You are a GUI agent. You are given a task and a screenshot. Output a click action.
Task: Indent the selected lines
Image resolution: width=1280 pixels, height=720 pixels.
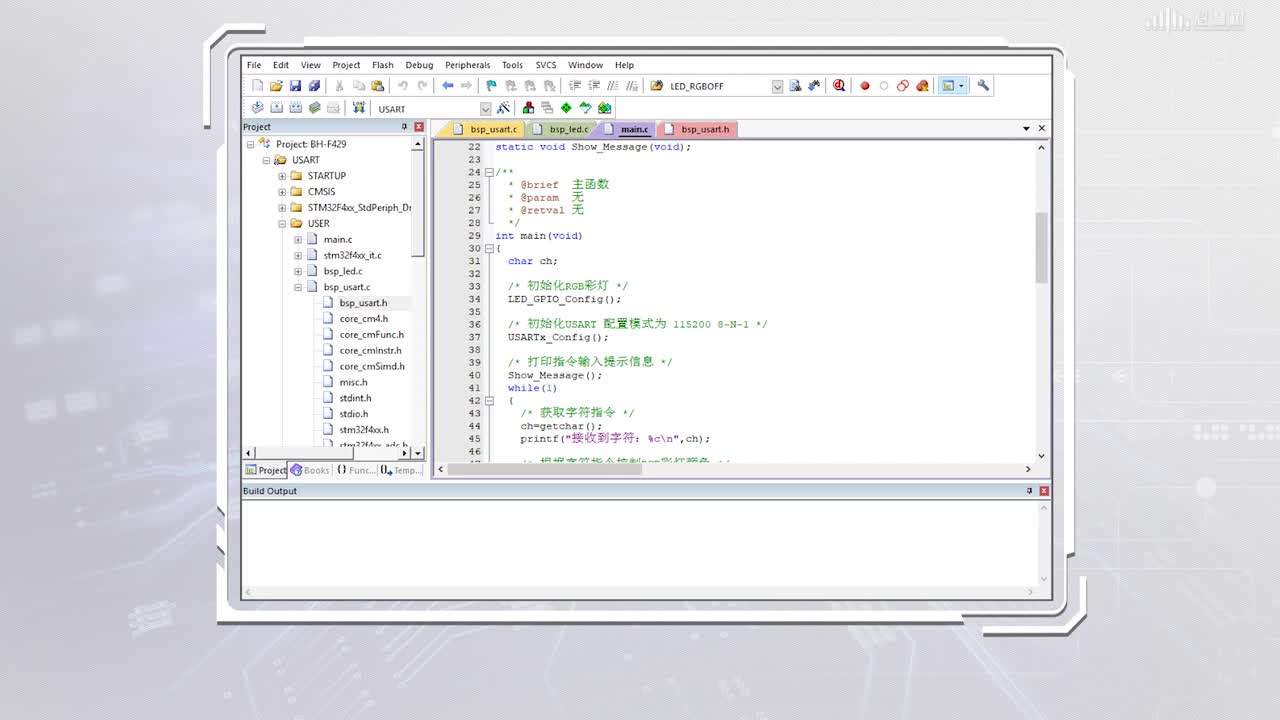[x=575, y=86]
